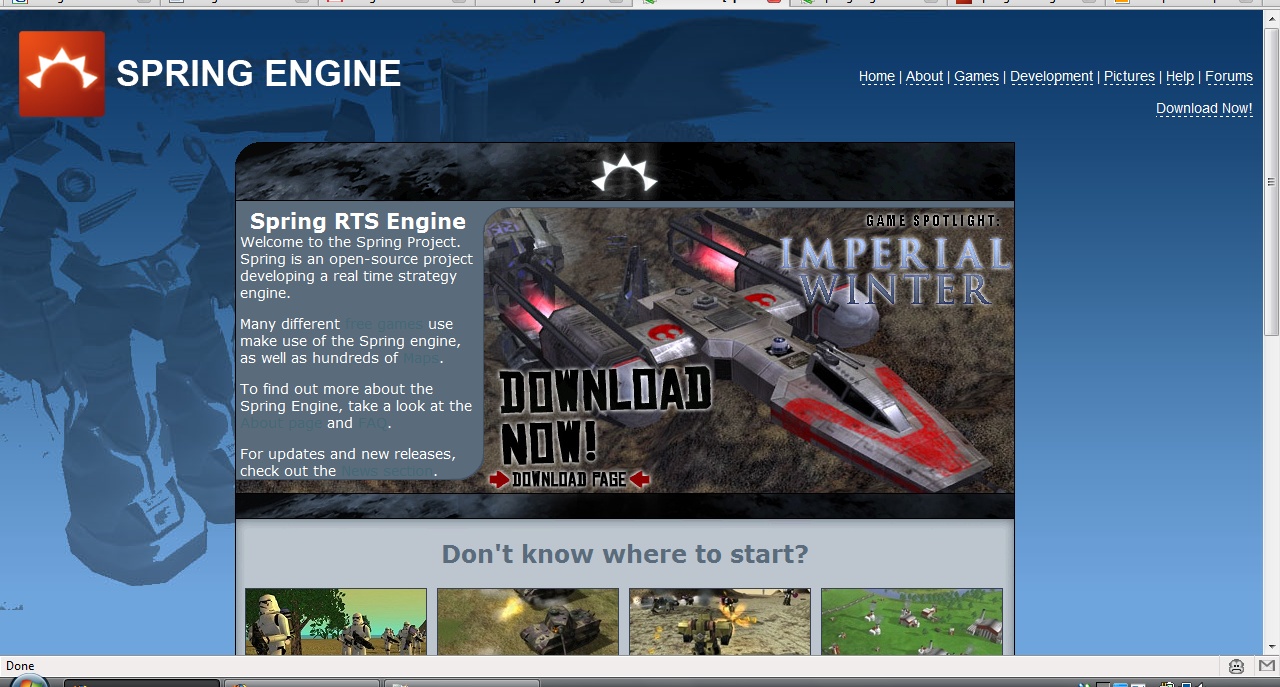1280x687 pixels.
Task: Open the 'FAQ' link in welcome text
Action: click(x=372, y=423)
